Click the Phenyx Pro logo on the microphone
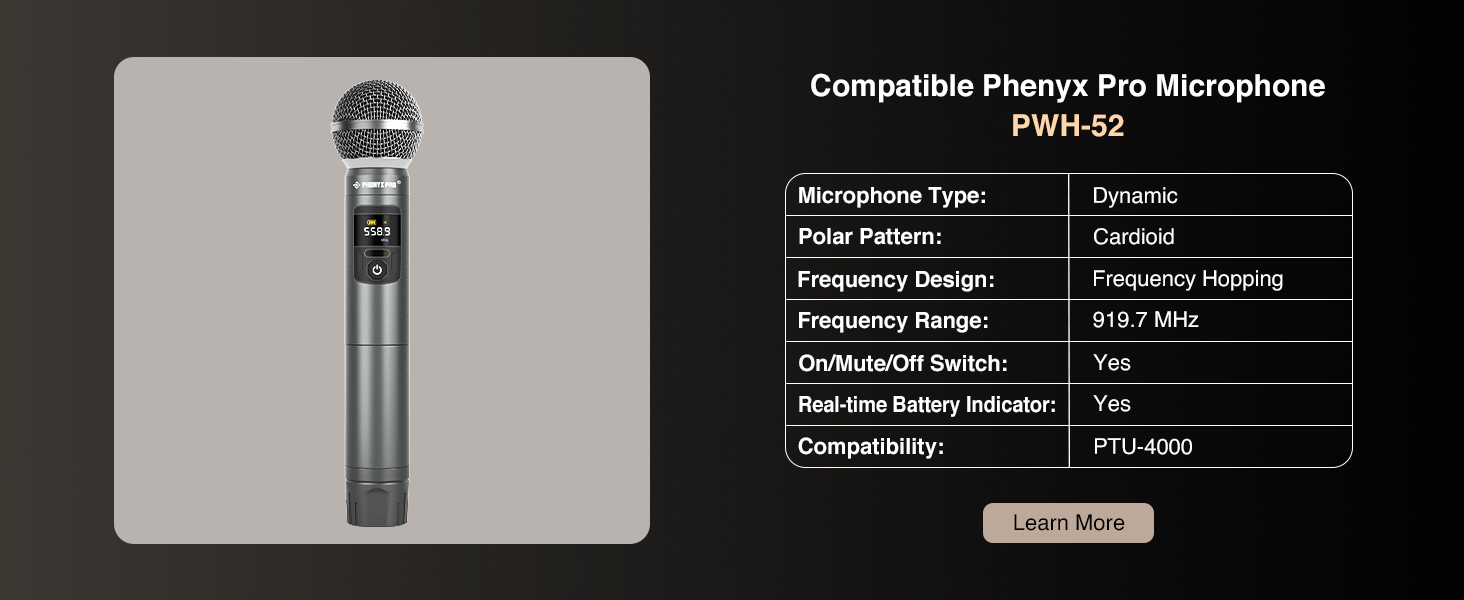The width and height of the screenshot is (1464, 600). (377, 184)
